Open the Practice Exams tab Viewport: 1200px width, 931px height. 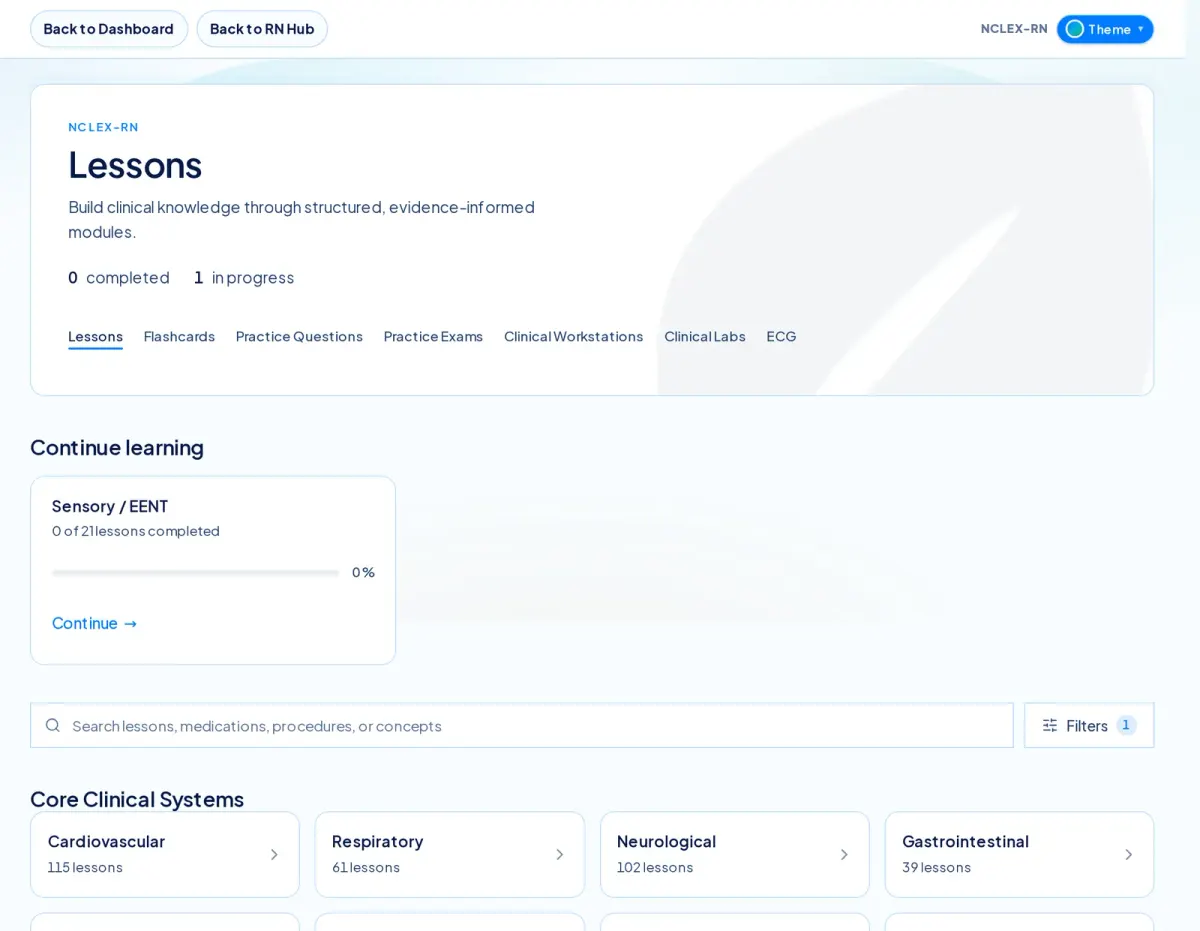click(433, 336)
